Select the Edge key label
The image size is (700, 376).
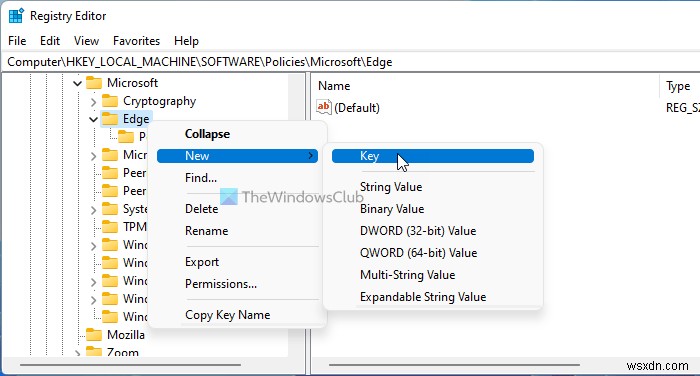(136, 119)
